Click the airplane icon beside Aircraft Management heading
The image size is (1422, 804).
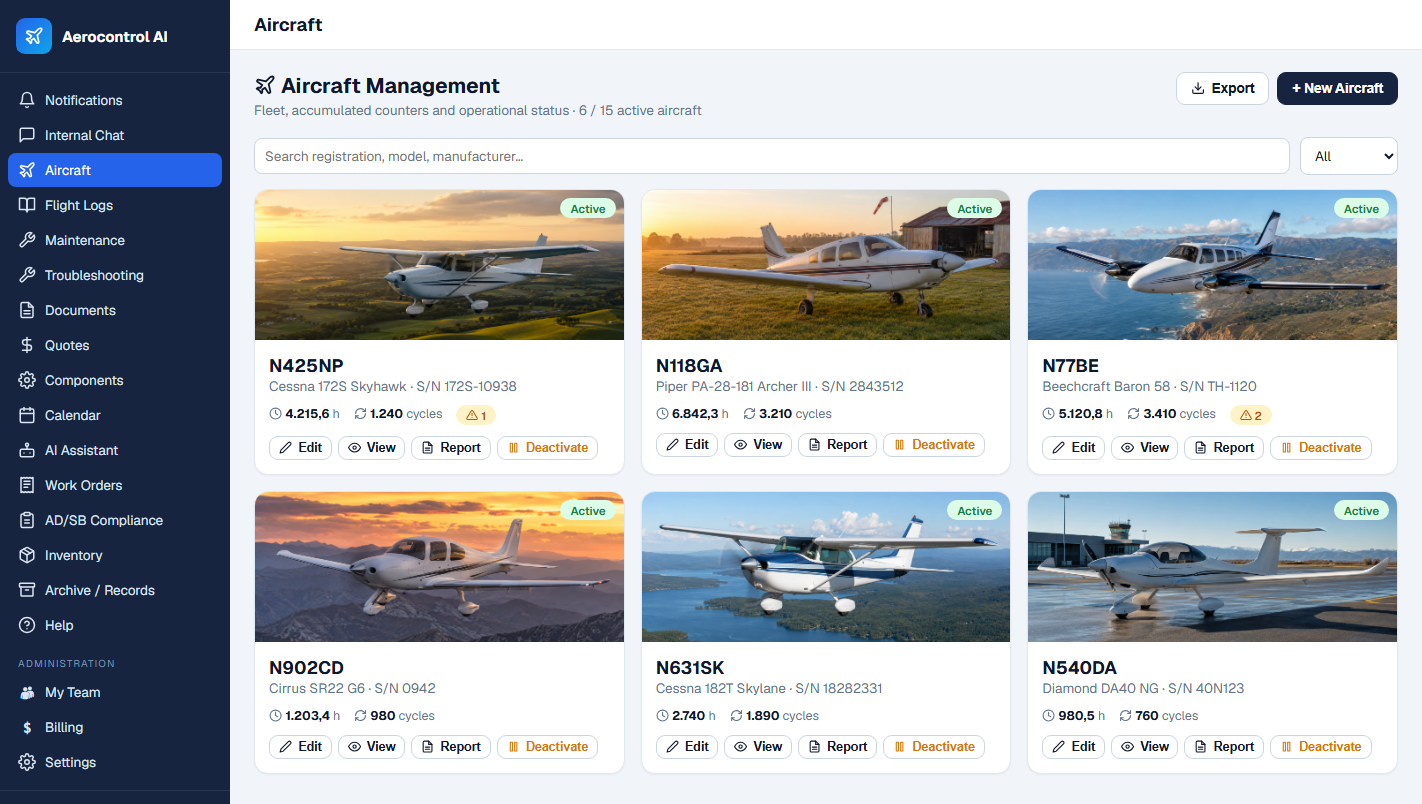[264, 86]
